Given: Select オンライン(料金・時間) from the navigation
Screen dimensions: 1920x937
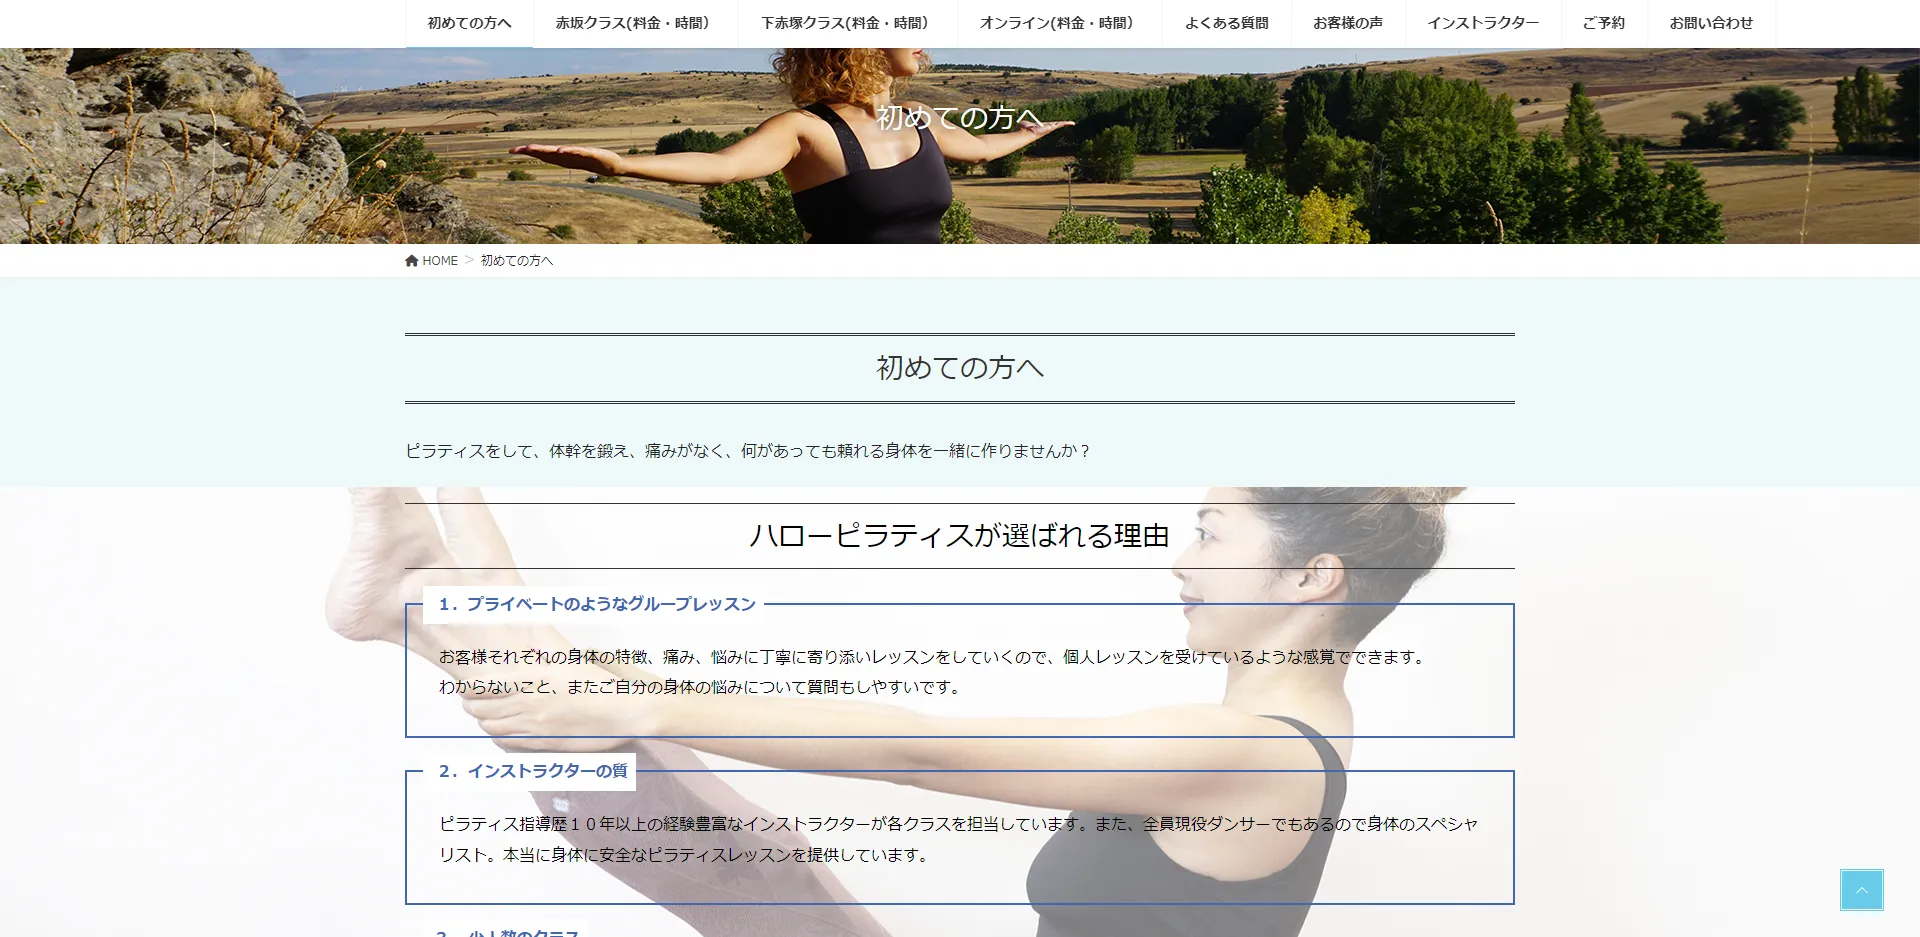Looking at the screenshot, I should pyautogui.click(x=1059, y=23).
